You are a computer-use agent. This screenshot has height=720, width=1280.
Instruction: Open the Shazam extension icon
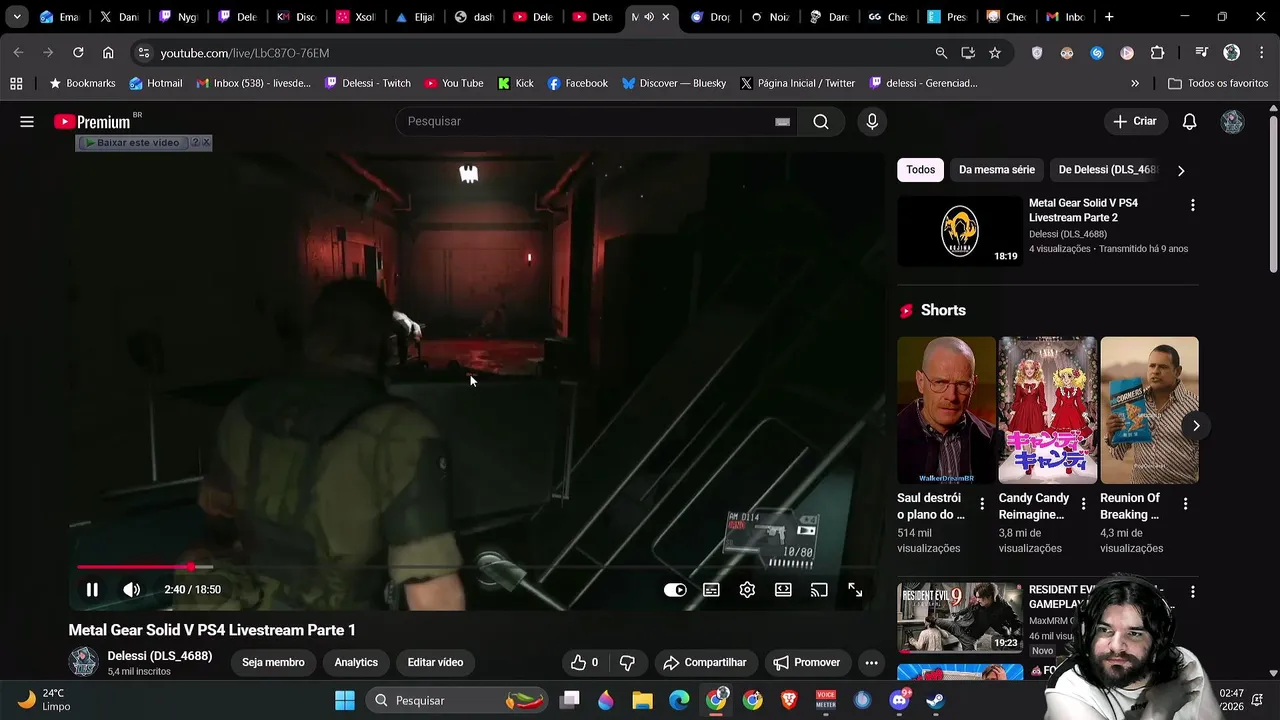pos(1097,52)
